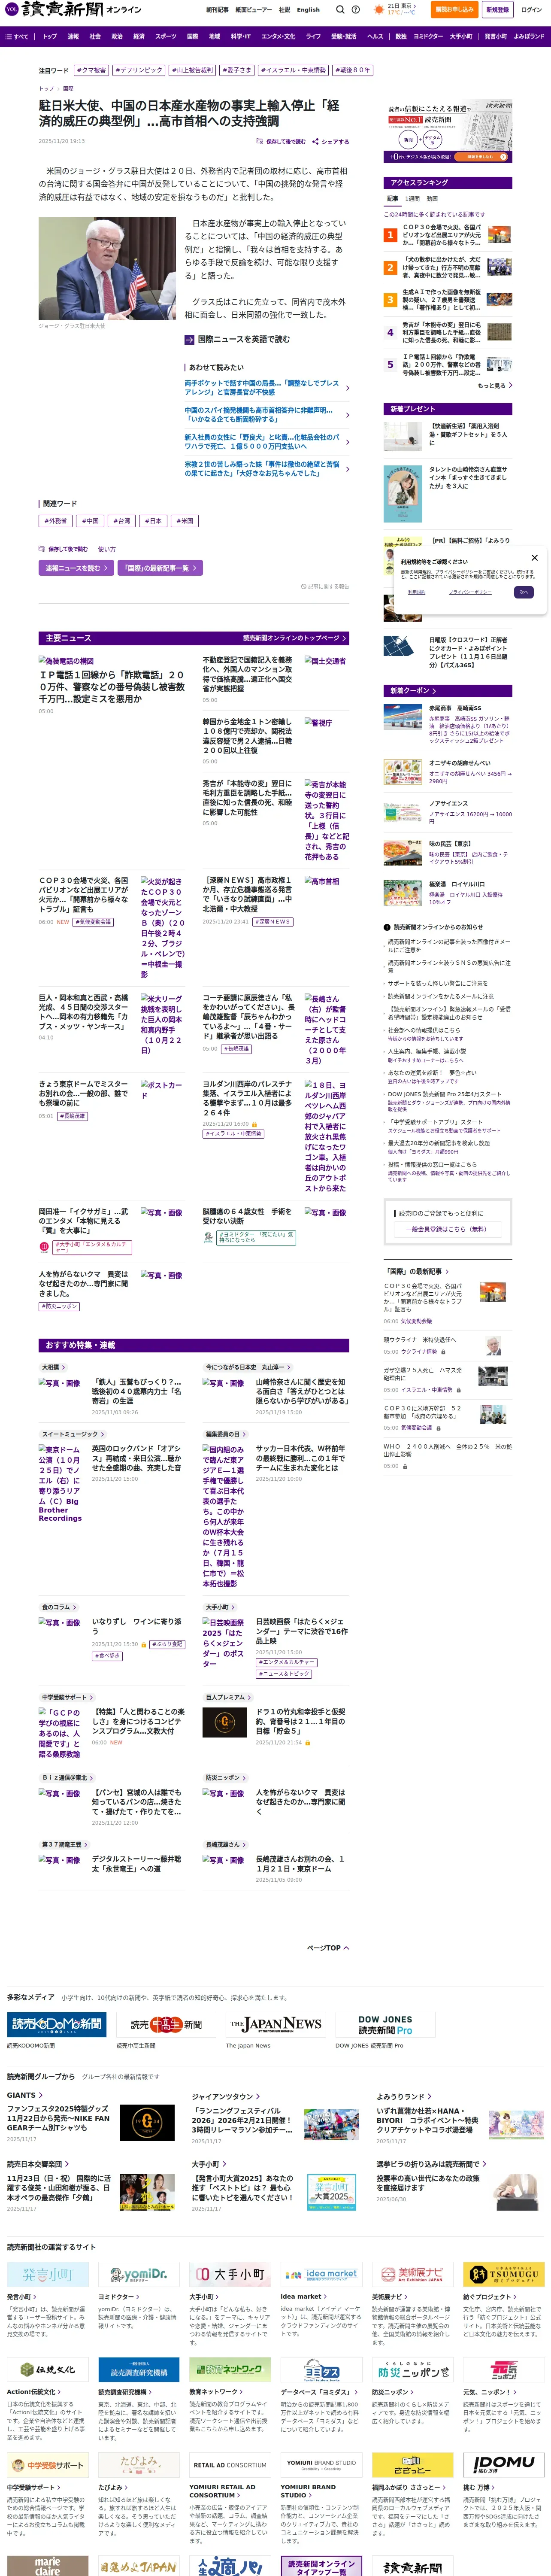Click the Yomiuri Shimbun Online logo

click(x=73, y=9)
